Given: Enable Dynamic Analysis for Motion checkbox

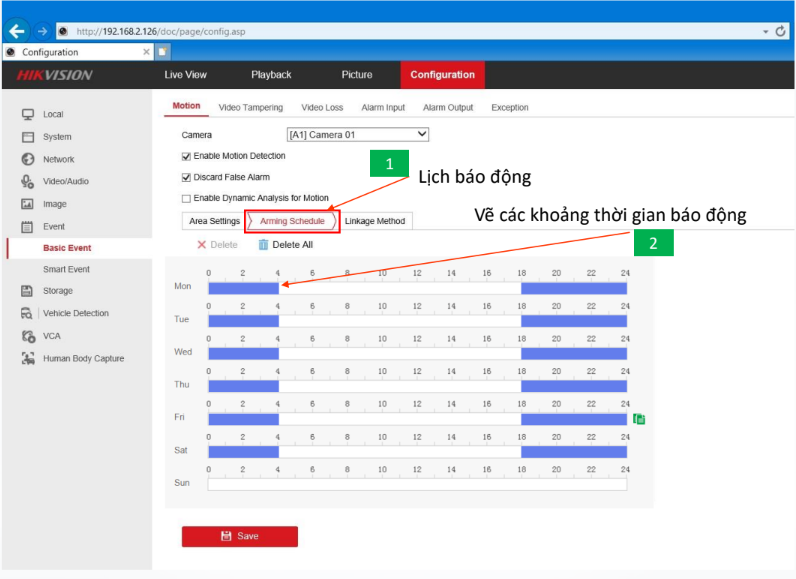Looking at the screenshot, I should [x=186, y=198].
